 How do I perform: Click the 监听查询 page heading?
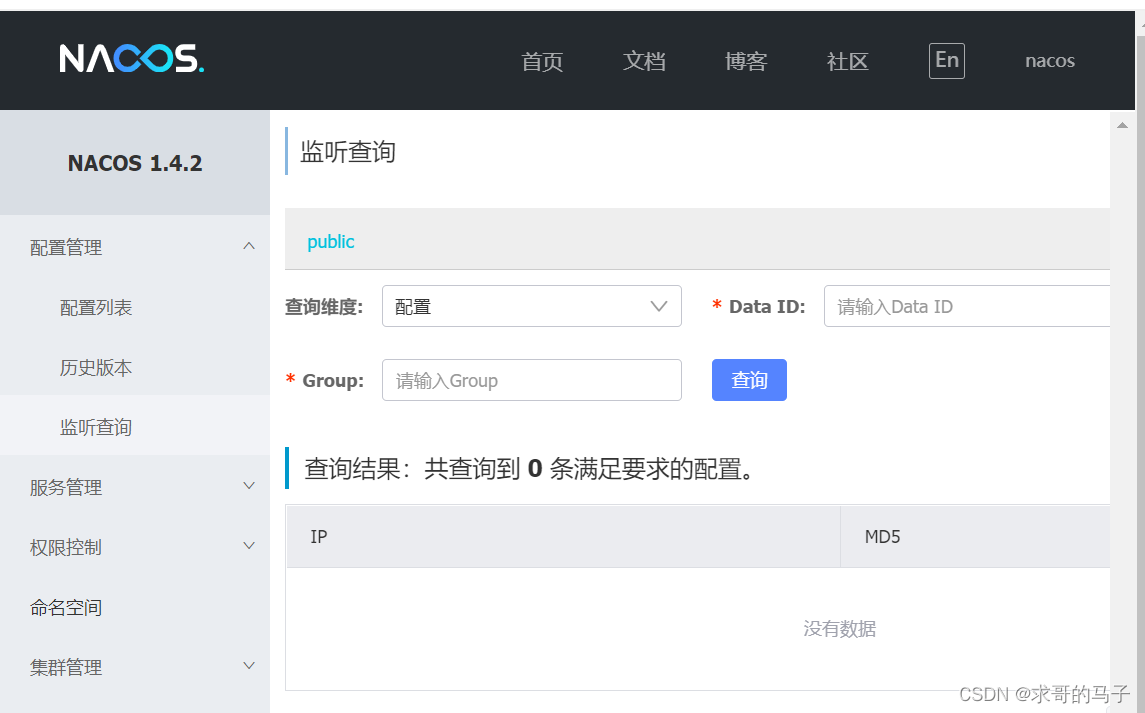tap(348, 152)
